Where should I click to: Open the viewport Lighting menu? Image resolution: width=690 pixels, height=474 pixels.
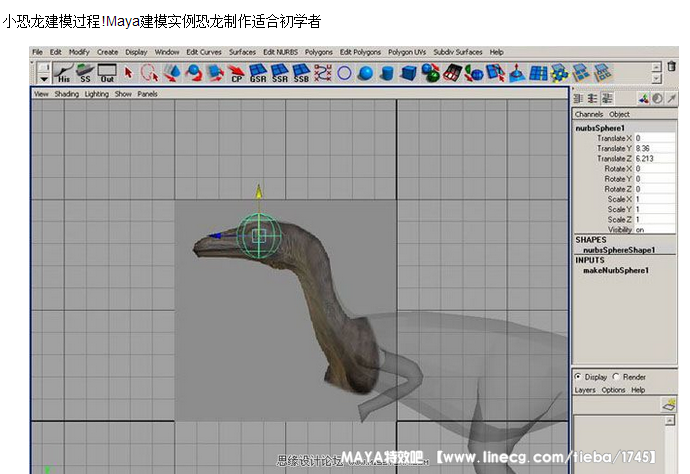pos(96,94)
